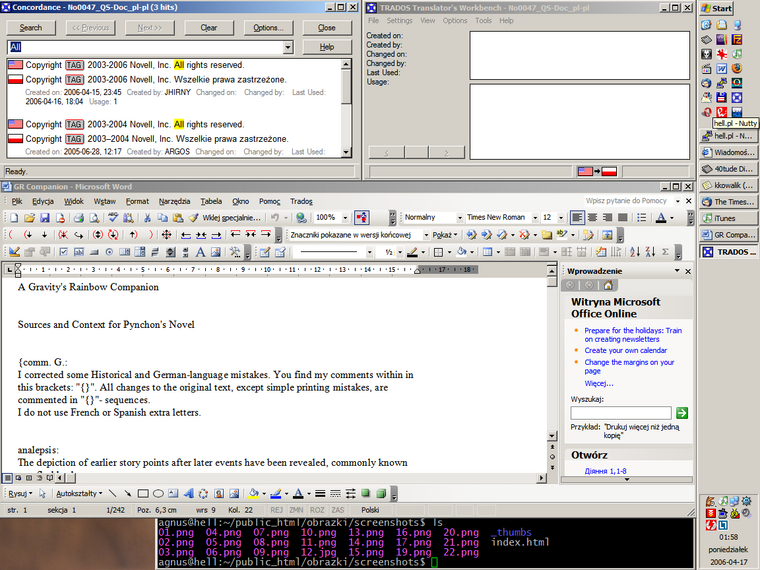Click the AutoSum sigma icon
The image size is (760, 570).
click(665, 252)
